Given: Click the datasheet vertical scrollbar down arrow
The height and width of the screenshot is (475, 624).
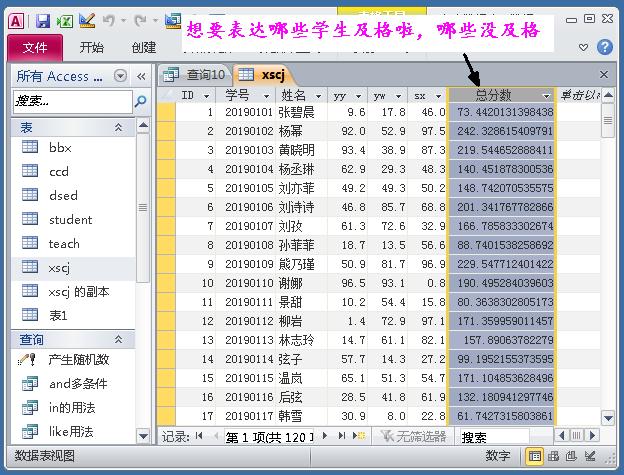Looking at the screenshot, I should coord(608,418).
